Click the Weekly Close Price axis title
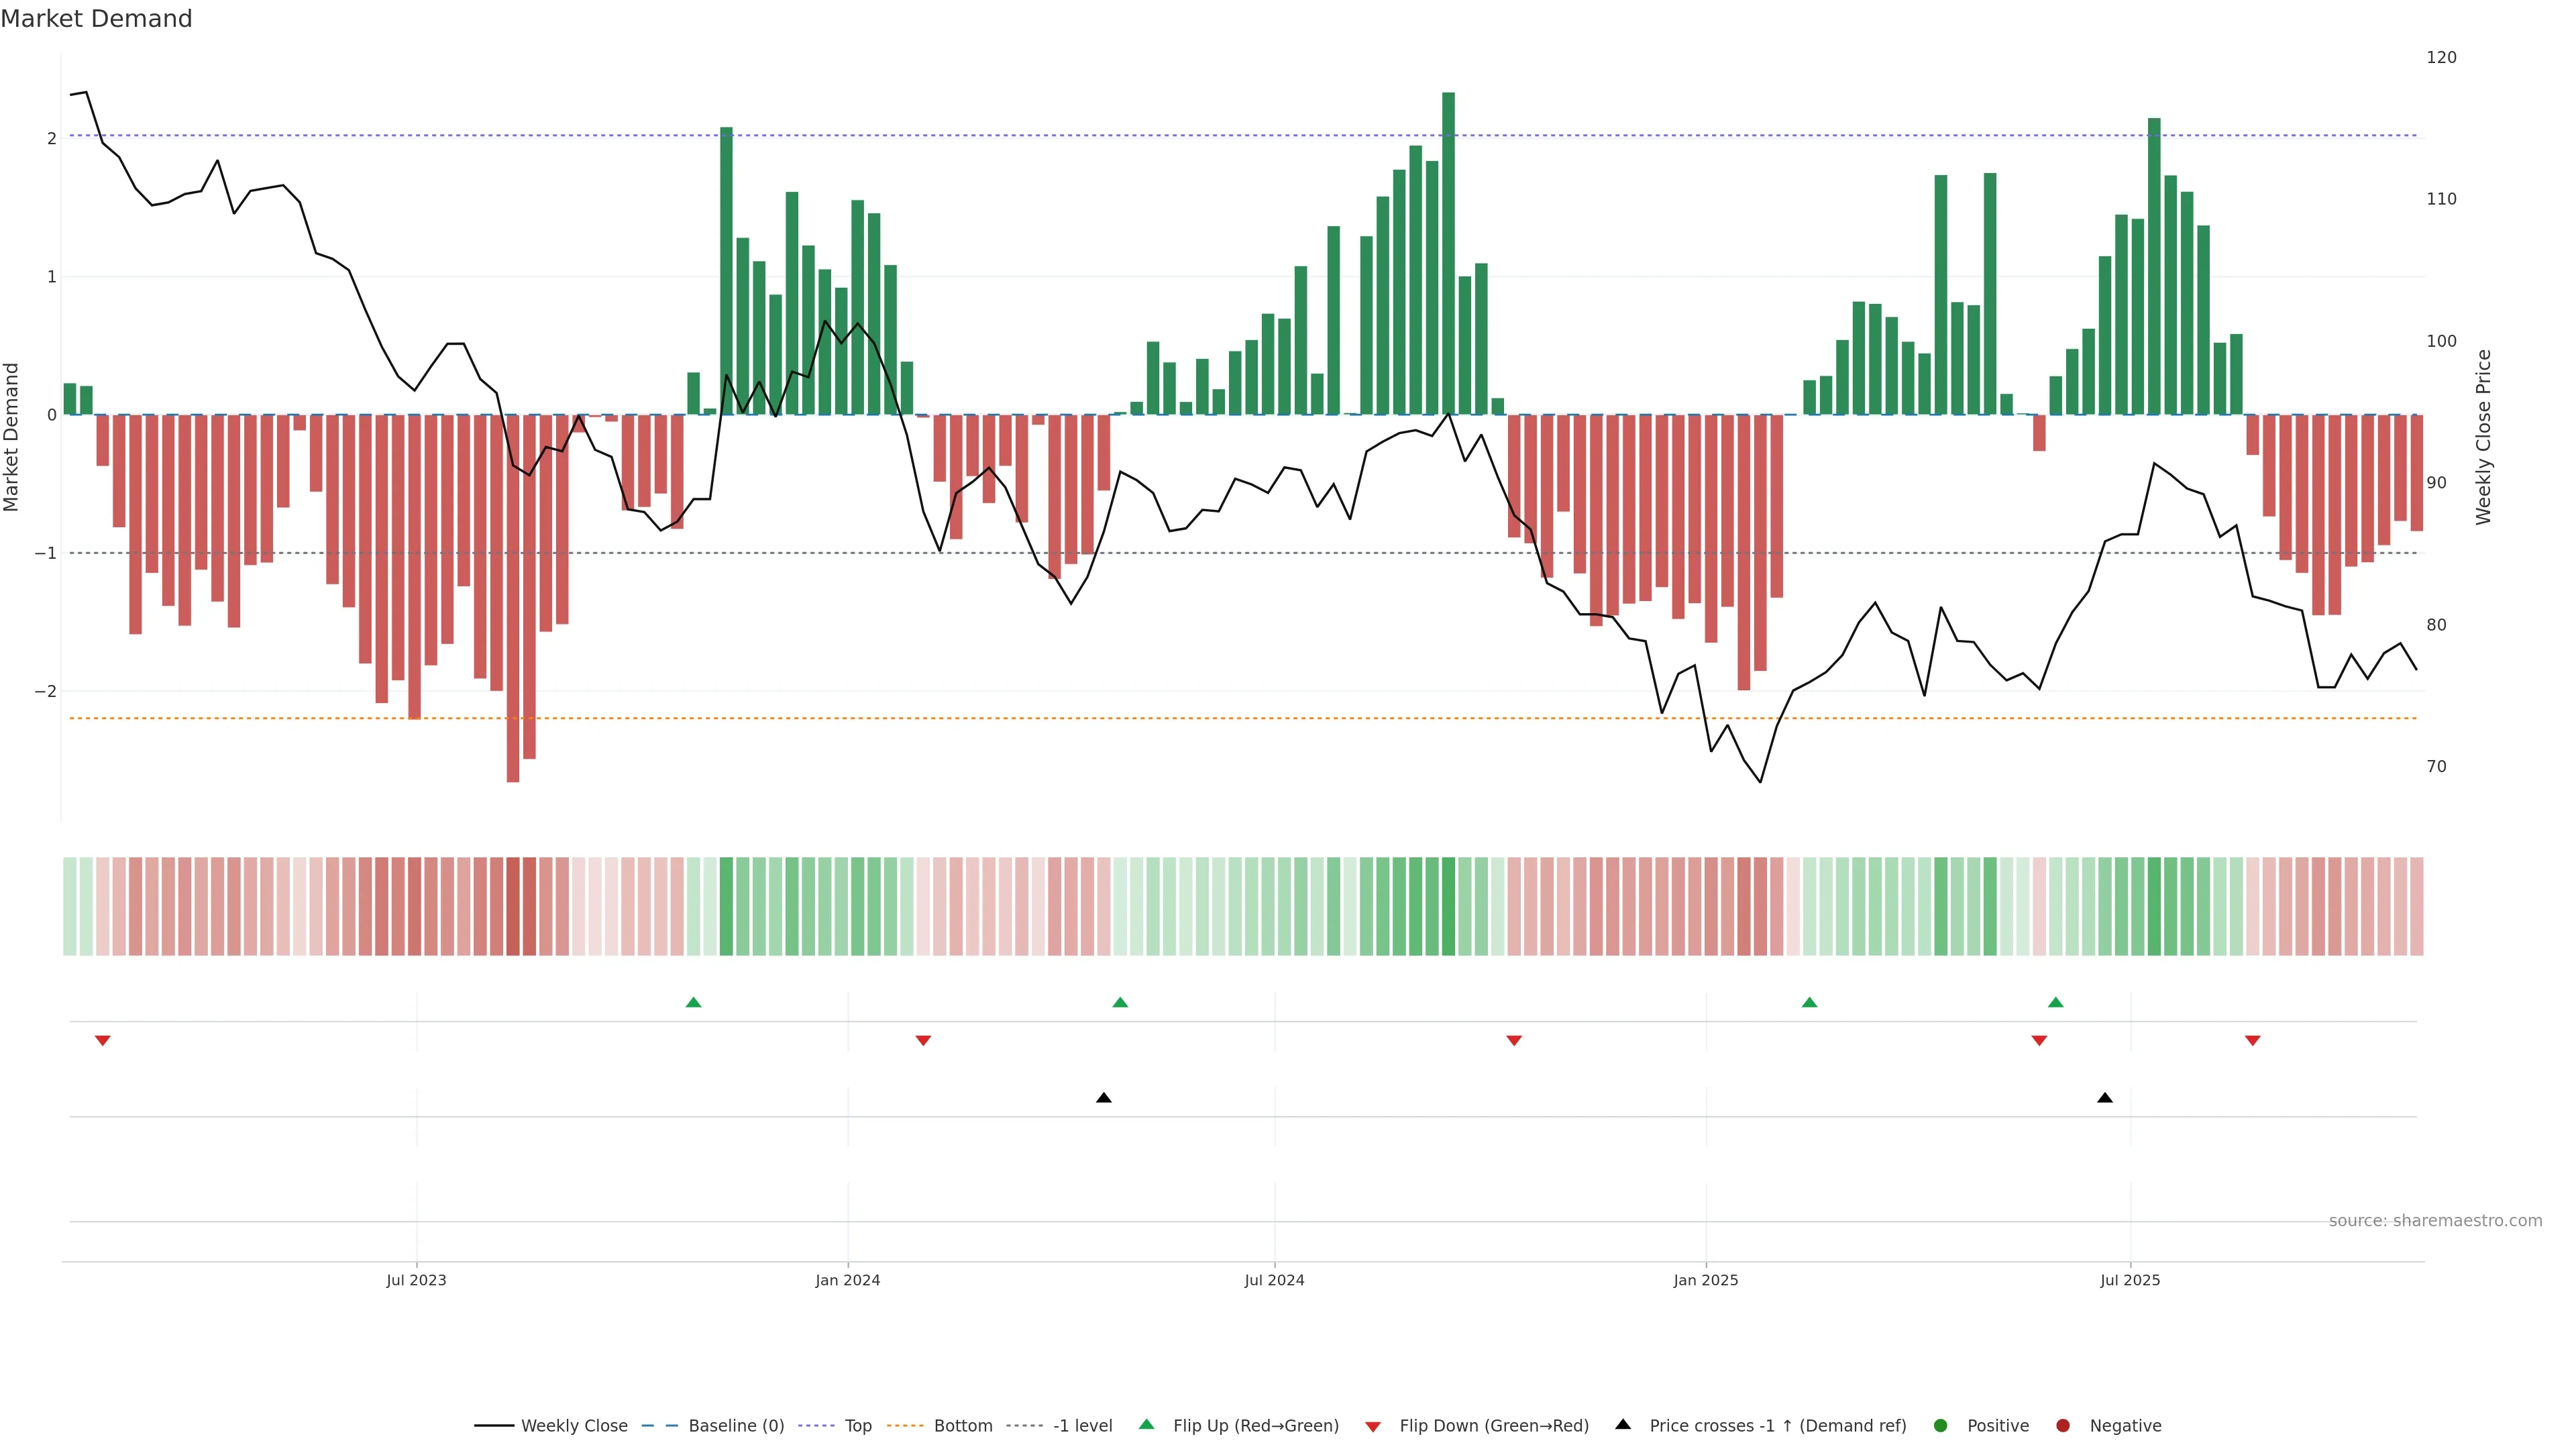Screen dimensions: 2576x1449 pyautogui.click(x=2483, y=437)
